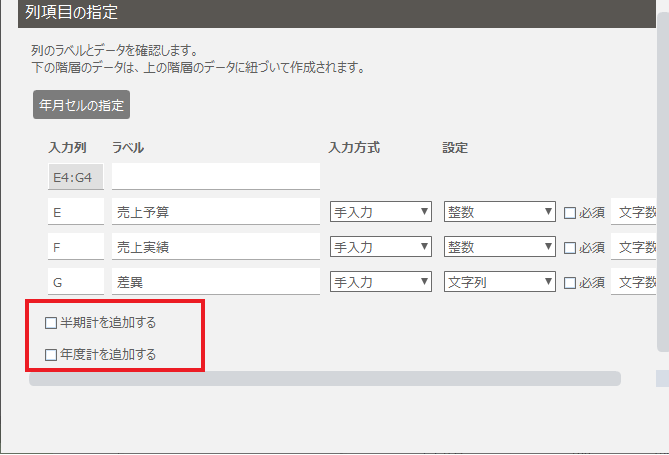Image resolution: width=669 pixels, height=455 pixels.
Task: Select the 売上実績 label input field
Action: (x=215, y=247)
